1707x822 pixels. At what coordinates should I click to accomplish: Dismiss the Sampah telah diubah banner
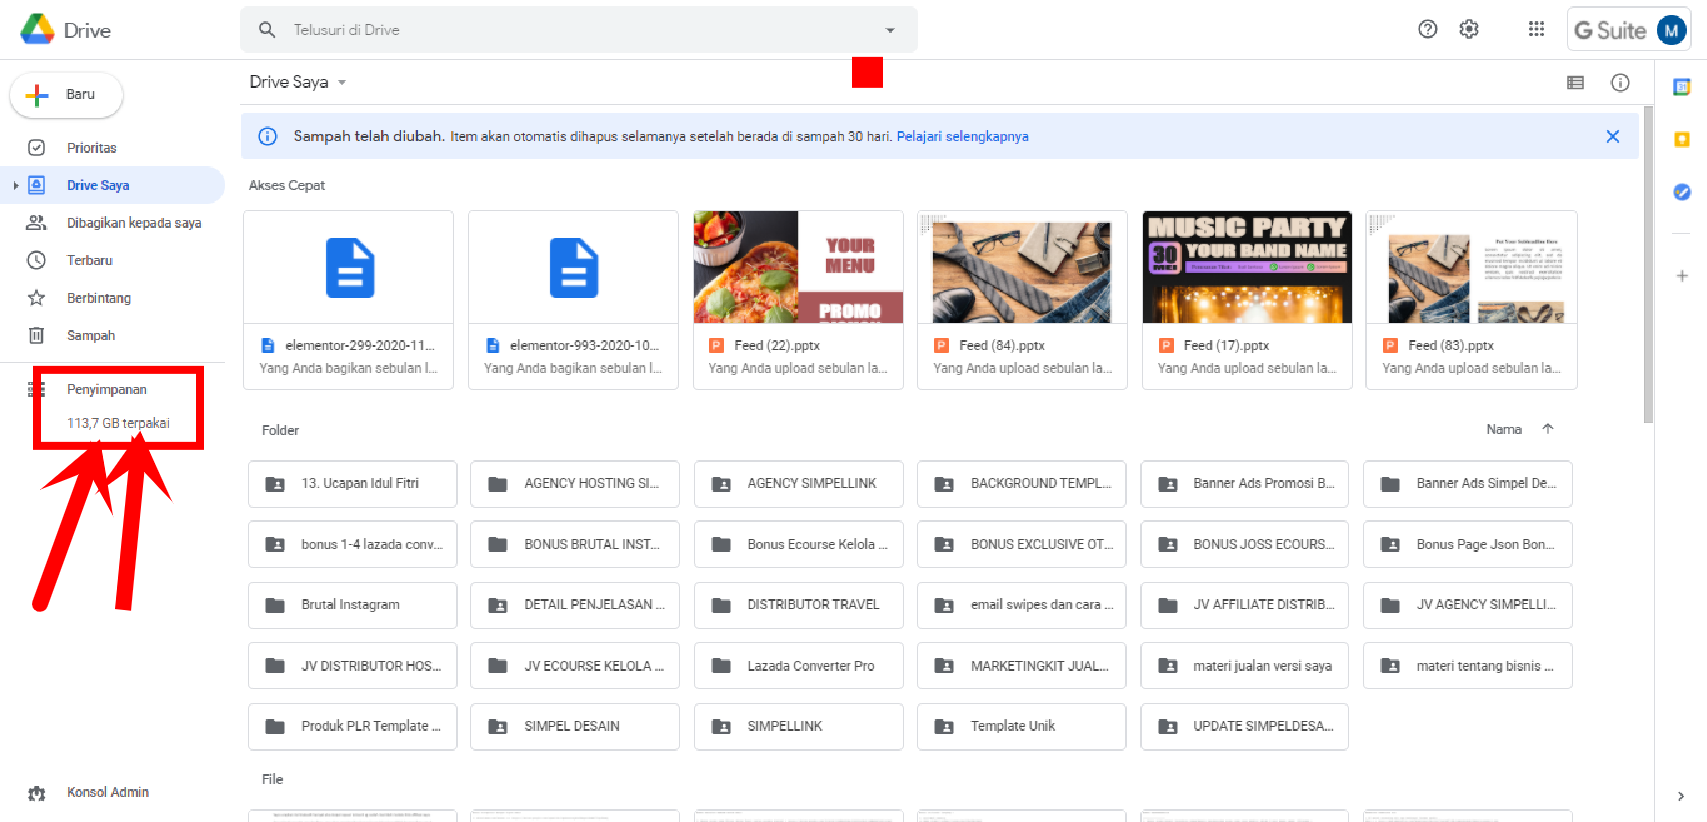(x=1612, y=136)
